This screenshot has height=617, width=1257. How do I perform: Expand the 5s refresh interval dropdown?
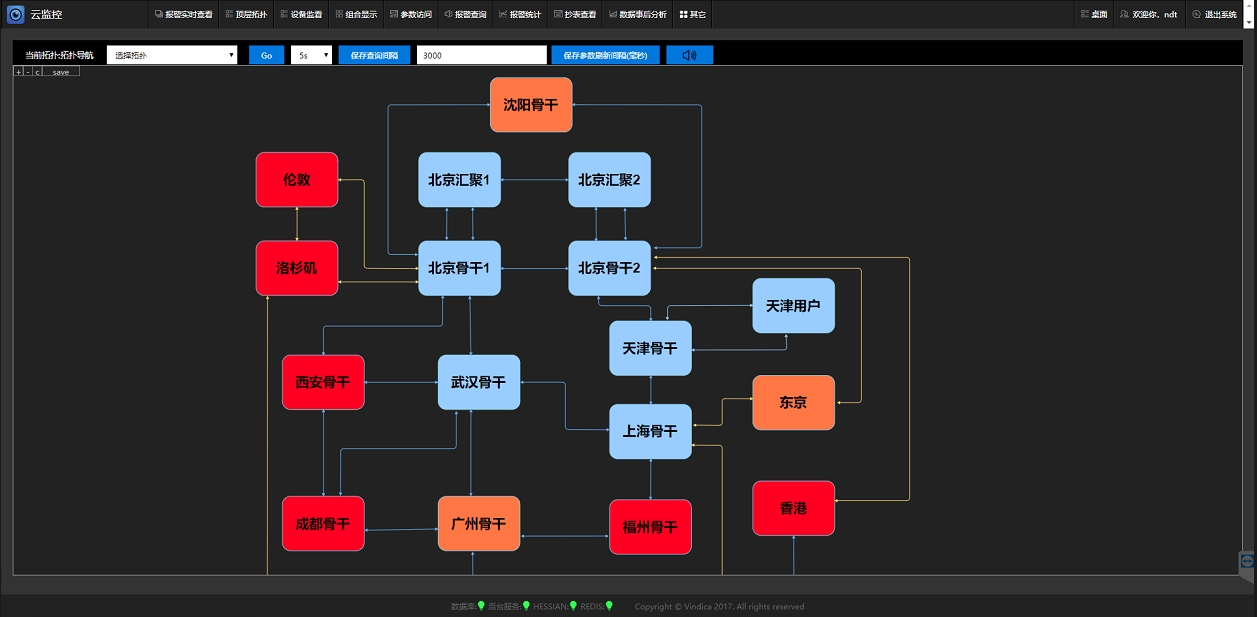tap(311, 56)
